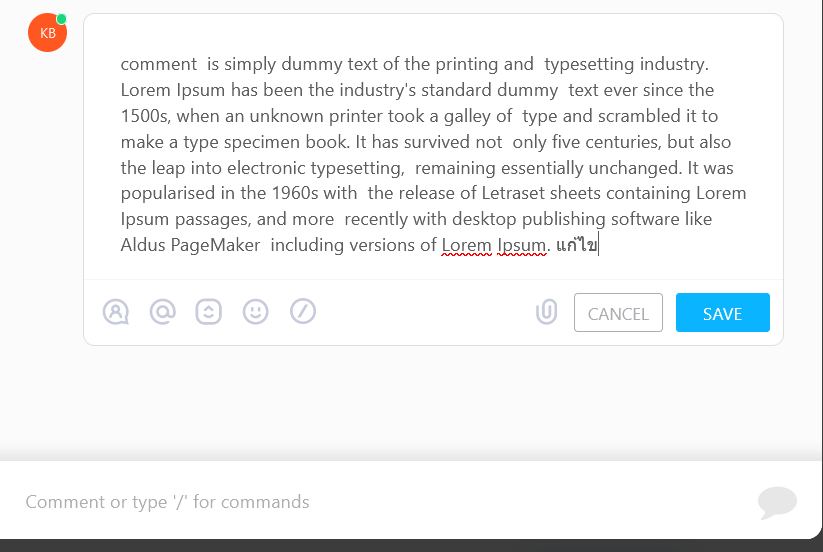Focus the 'Comment or type / for commands' field

[x=367, y=502]
